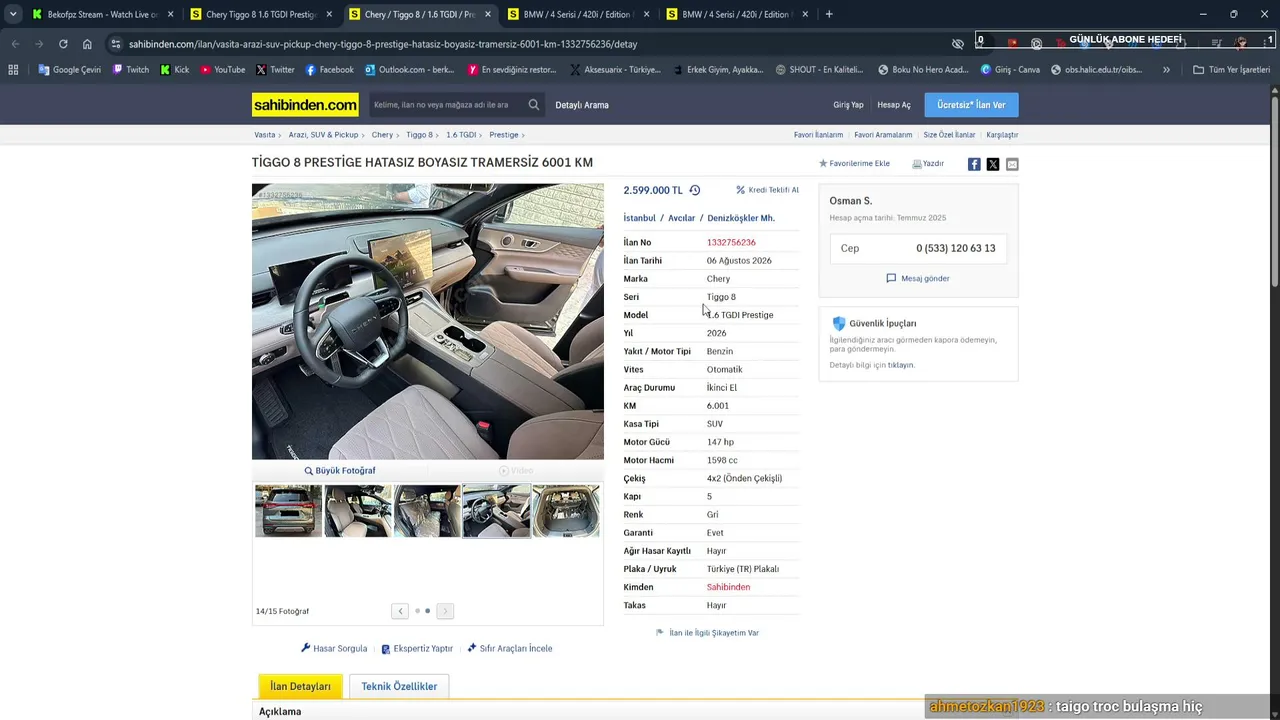Viewport: 1280px width, 720px height.
Task: Open the Teknik Özellikler tab
Action: tap(399, 687)
